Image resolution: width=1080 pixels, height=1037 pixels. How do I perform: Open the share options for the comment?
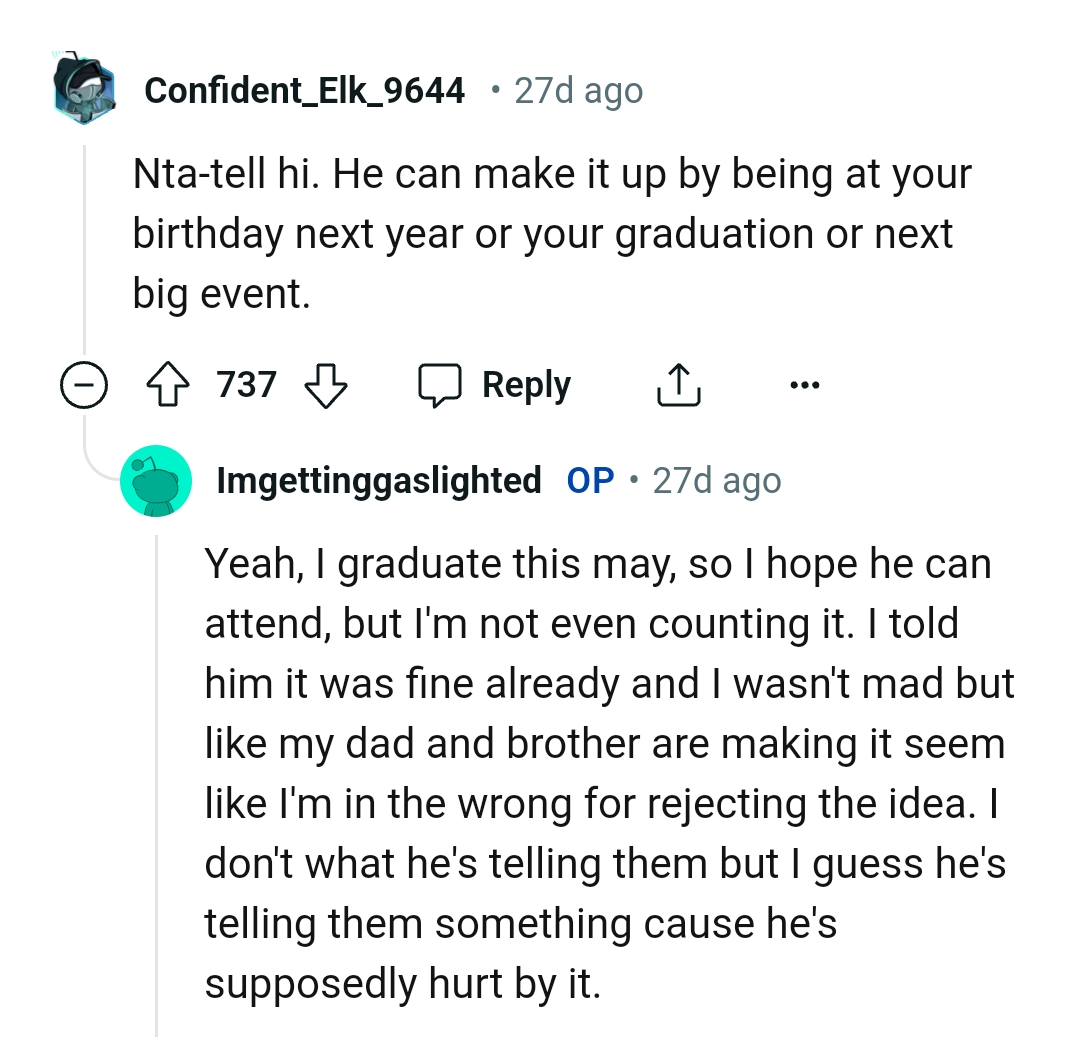(x=679, y=383)
